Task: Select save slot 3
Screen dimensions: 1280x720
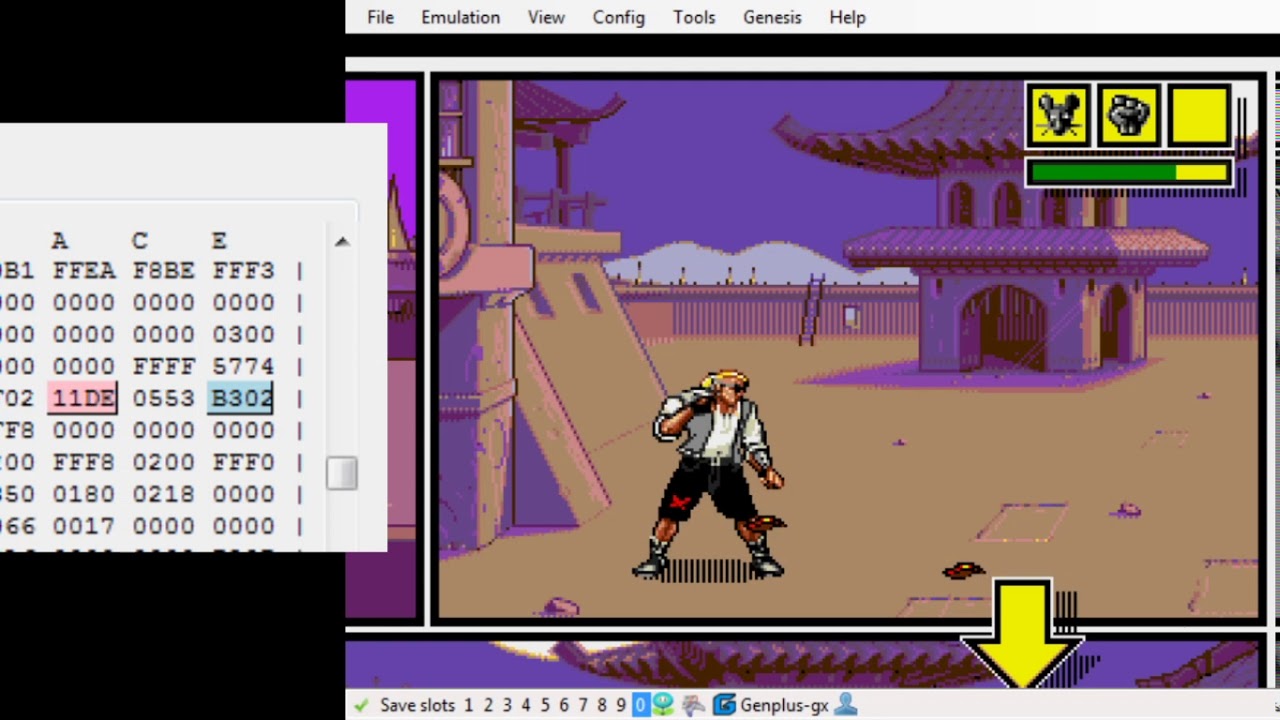Action: tap(506, 705)
